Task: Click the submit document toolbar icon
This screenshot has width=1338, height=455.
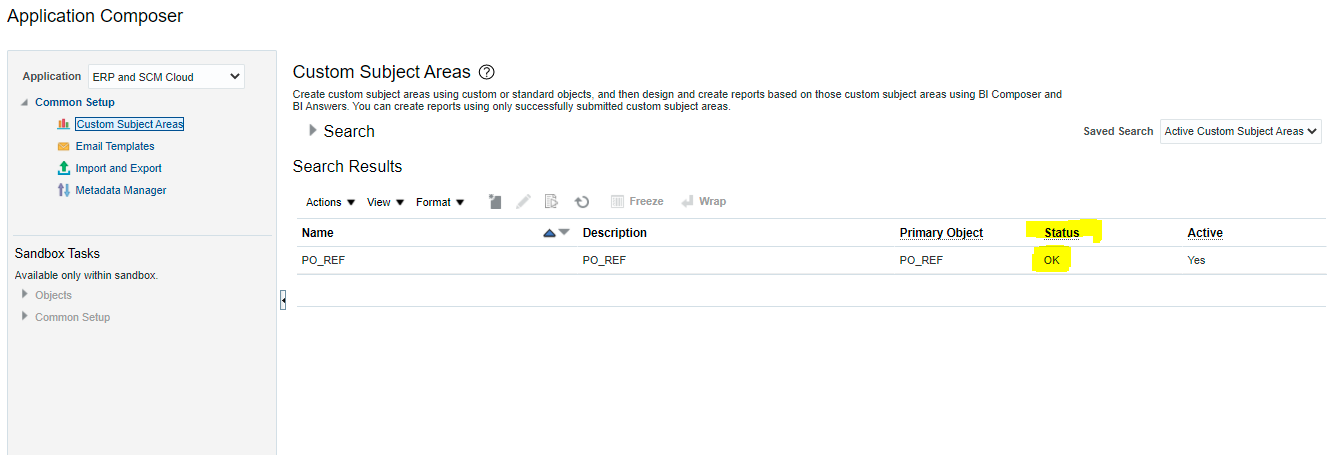Action: (551, 202)
